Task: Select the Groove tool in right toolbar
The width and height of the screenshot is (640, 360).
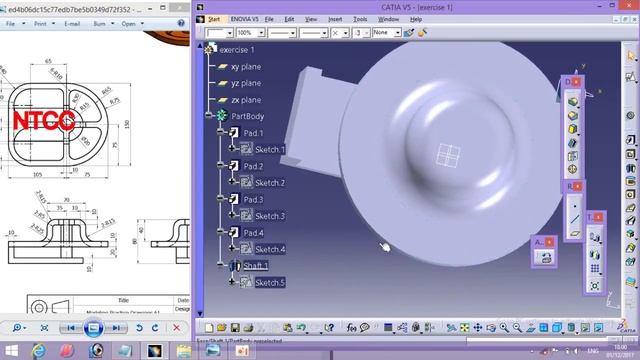Action: (630, 181)
